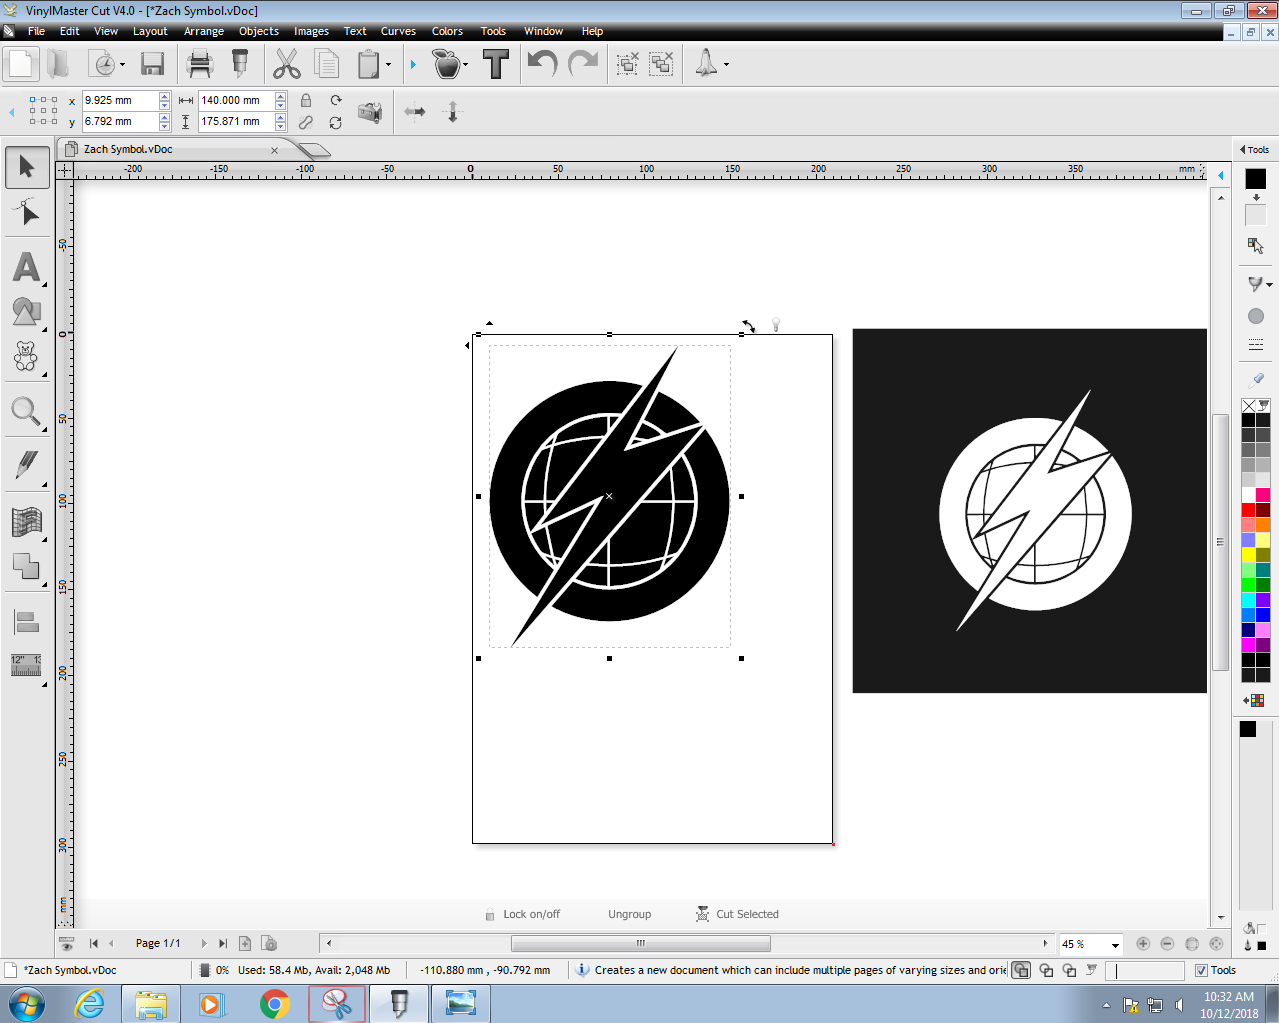
Task: Click Cut Selected below the canvas
Action: point(738,914)
